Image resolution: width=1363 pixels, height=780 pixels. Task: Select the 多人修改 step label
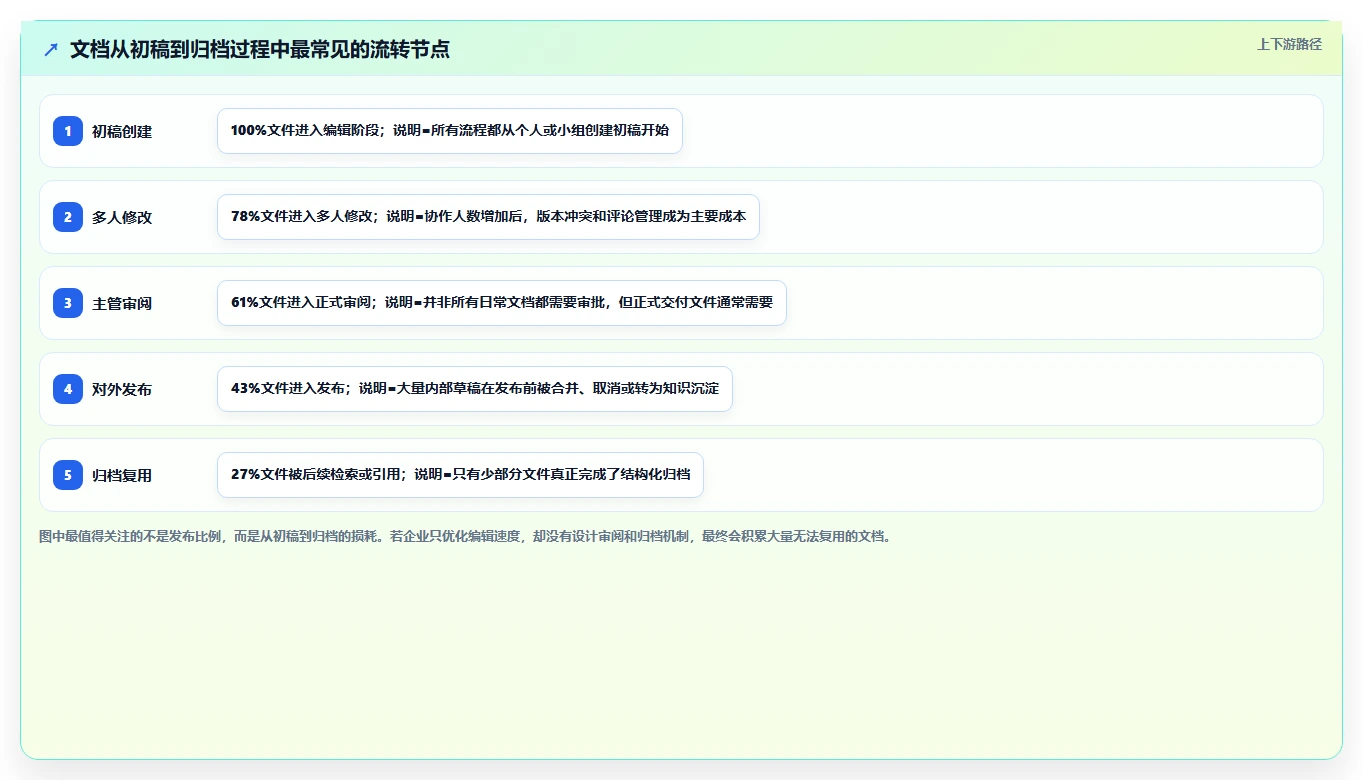click(122, 217)
